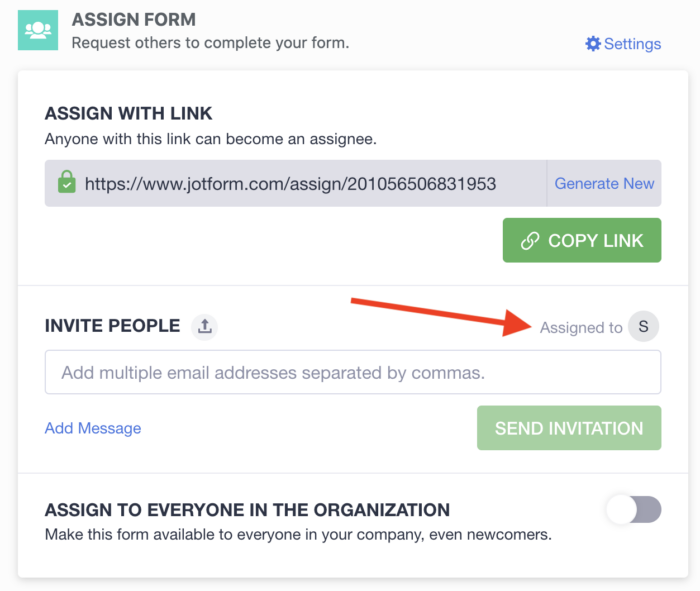Open the "S" assignee avatar
700x591 pixels.
point(643,326)
